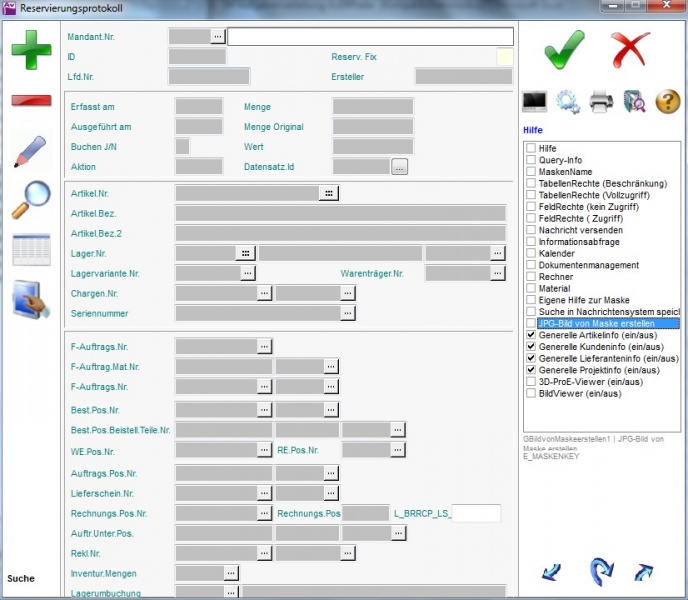Click the Suche label at bottom left
Viewport: 688px width, 600px height.
click(21, 578)
